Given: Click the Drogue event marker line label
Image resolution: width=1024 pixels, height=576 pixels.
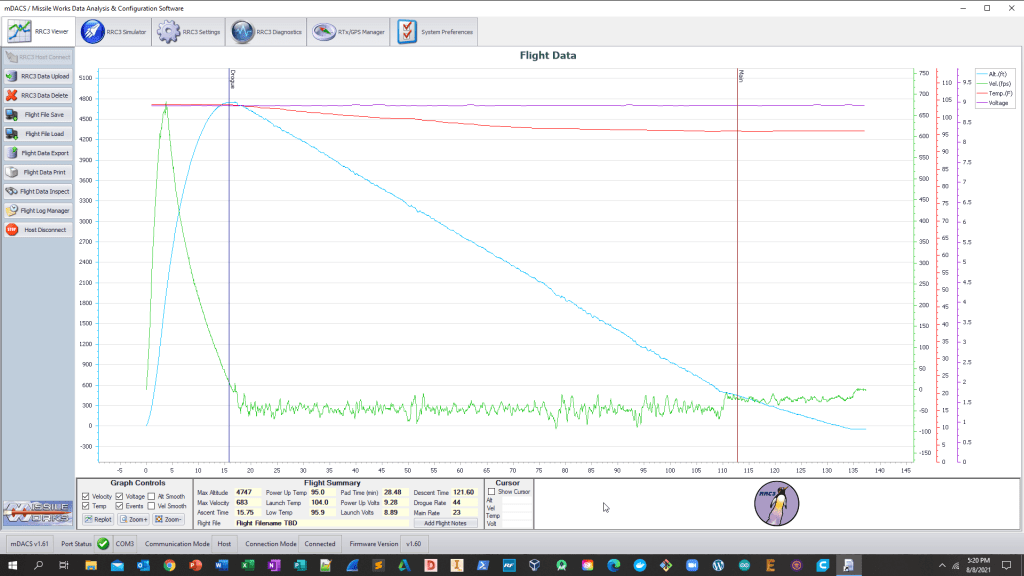Looking at the screenshot, I should point(232,79).
